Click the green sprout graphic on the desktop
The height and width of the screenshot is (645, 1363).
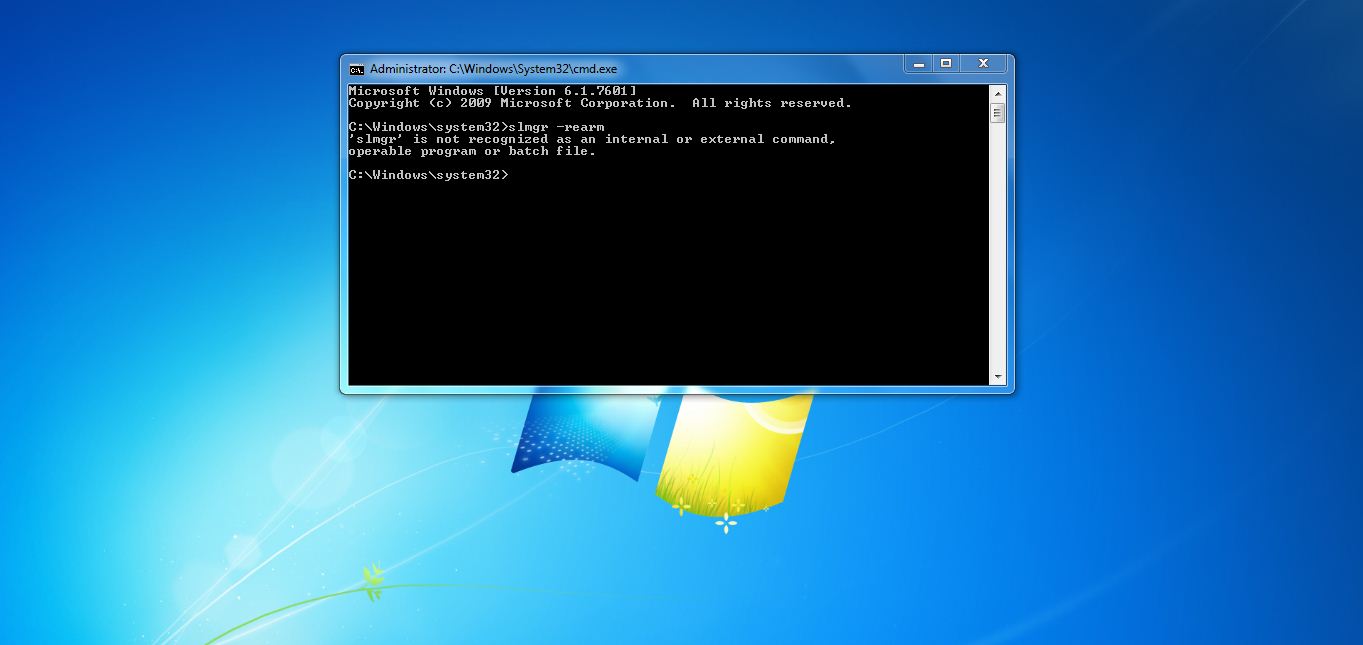click(x=370, y=580)
